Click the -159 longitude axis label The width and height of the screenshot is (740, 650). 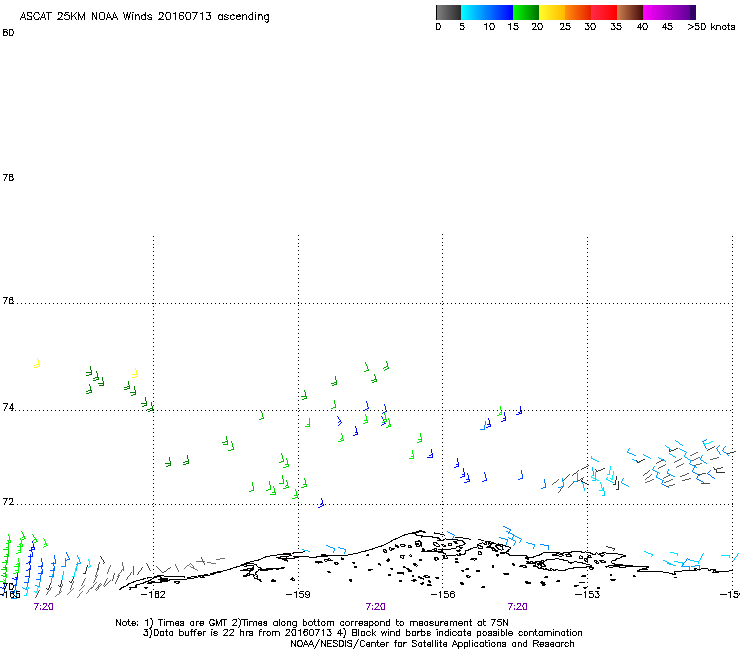[x=298, y=594]
